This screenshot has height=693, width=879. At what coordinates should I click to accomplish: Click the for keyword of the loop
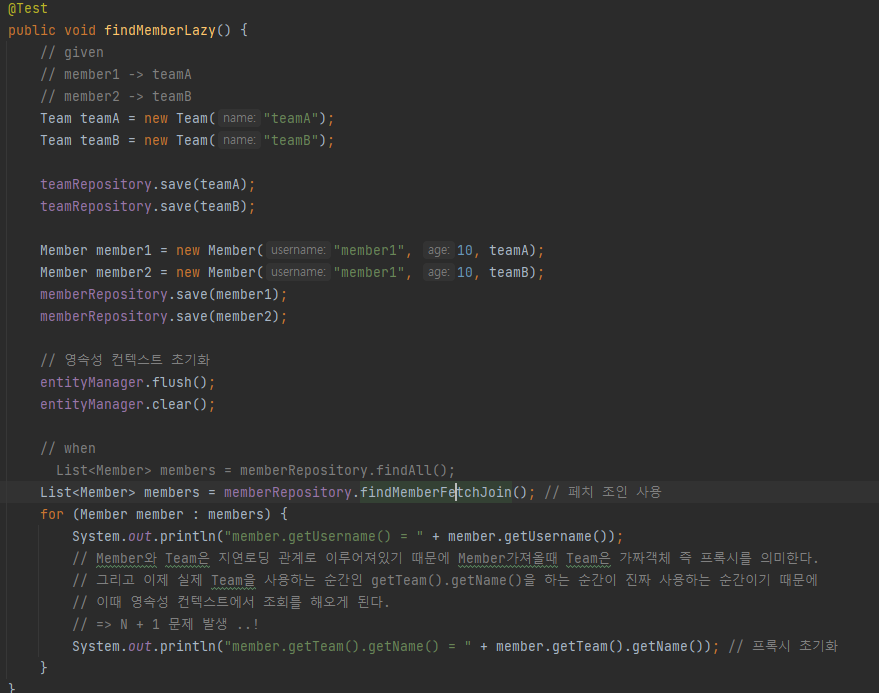[x=52, y=514]
